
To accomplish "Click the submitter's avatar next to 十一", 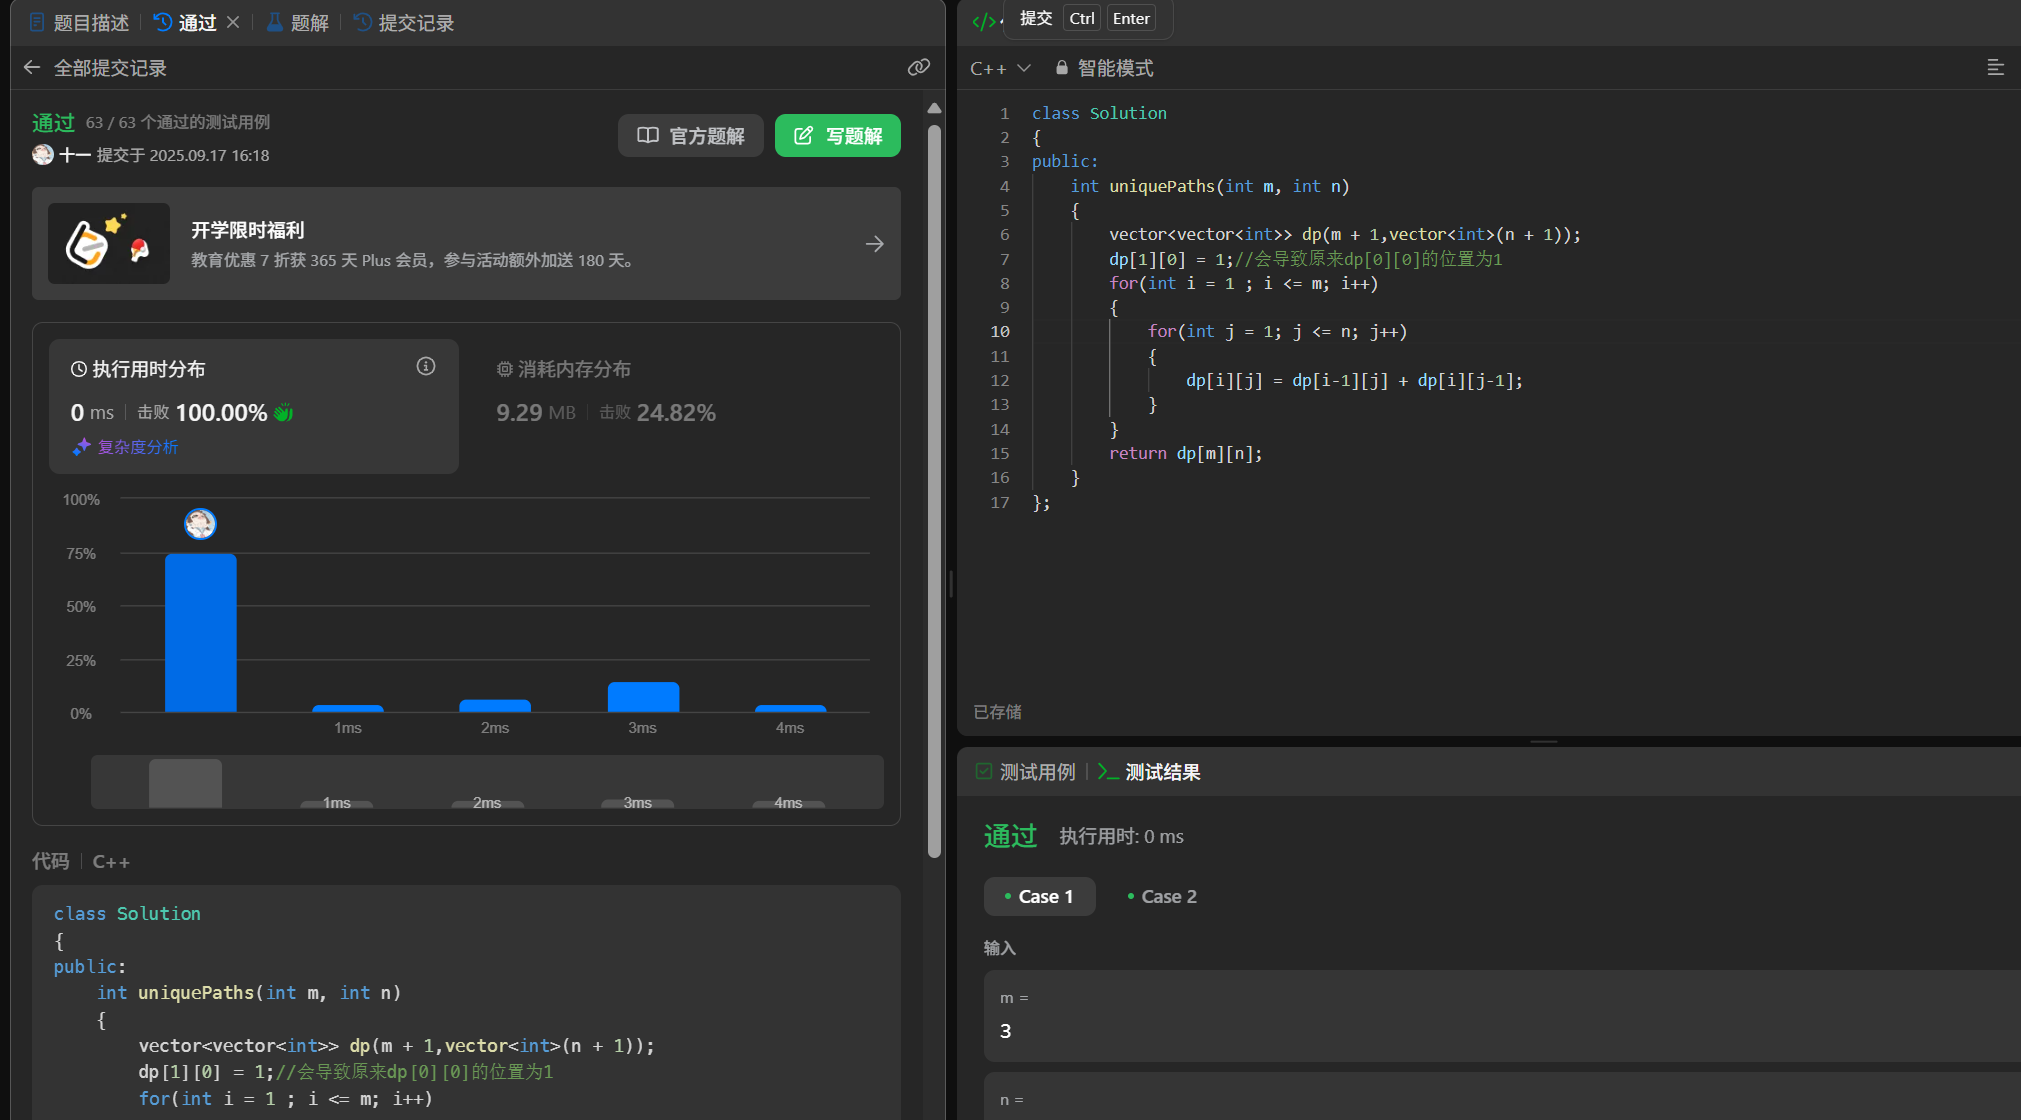I will (43, 155).
